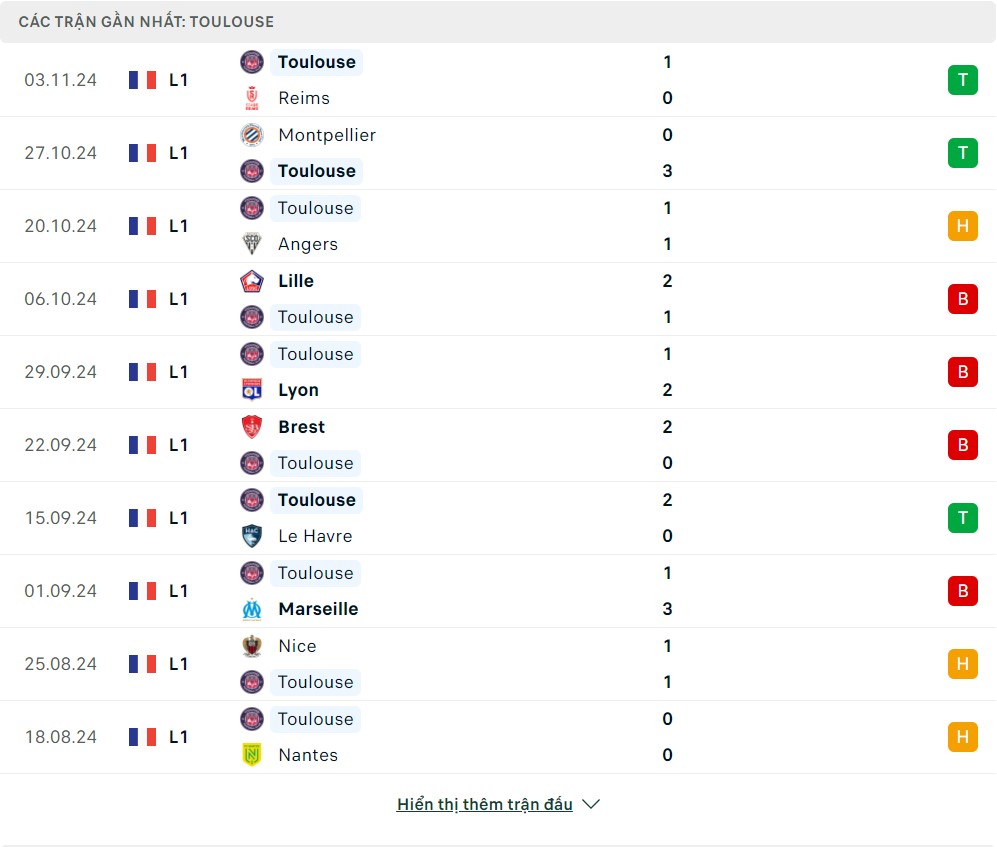Click the 01.09.24 match date
The height and width of the screenshot is (847, 997).
(x=61, y=591)
